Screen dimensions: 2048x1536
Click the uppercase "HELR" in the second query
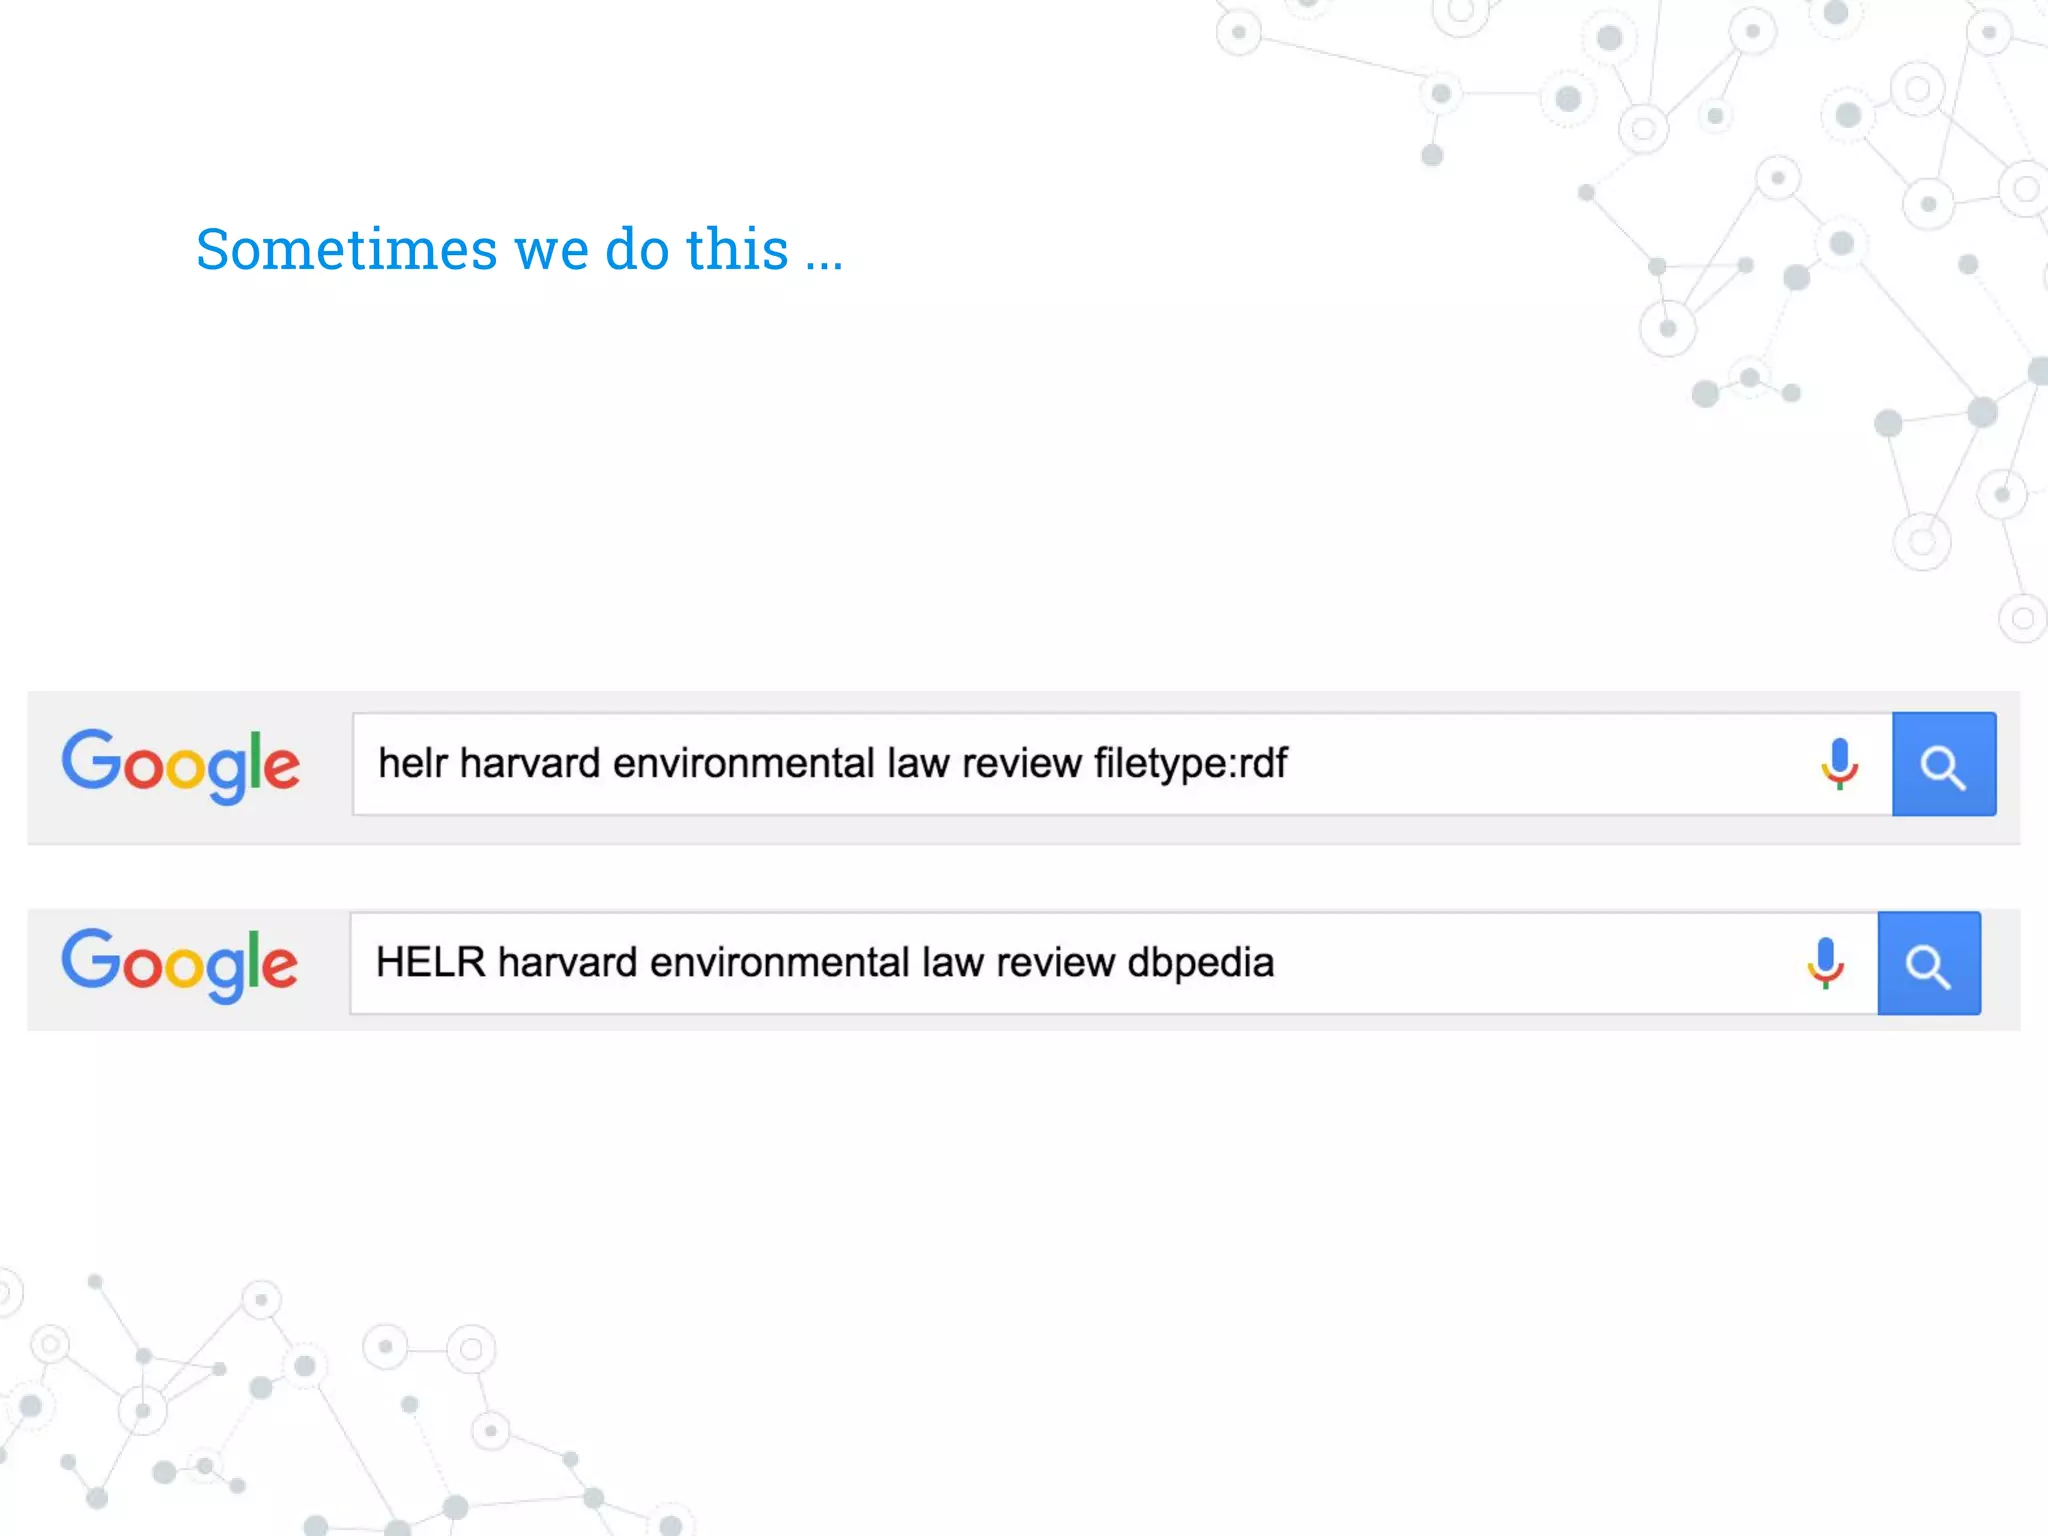pyautogui.click(x=430, y=963)
